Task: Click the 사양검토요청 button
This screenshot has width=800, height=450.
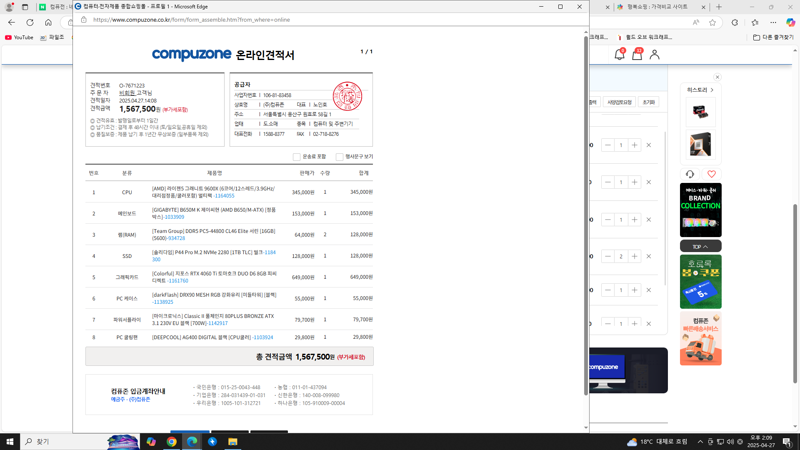Action: click(619, 102)
